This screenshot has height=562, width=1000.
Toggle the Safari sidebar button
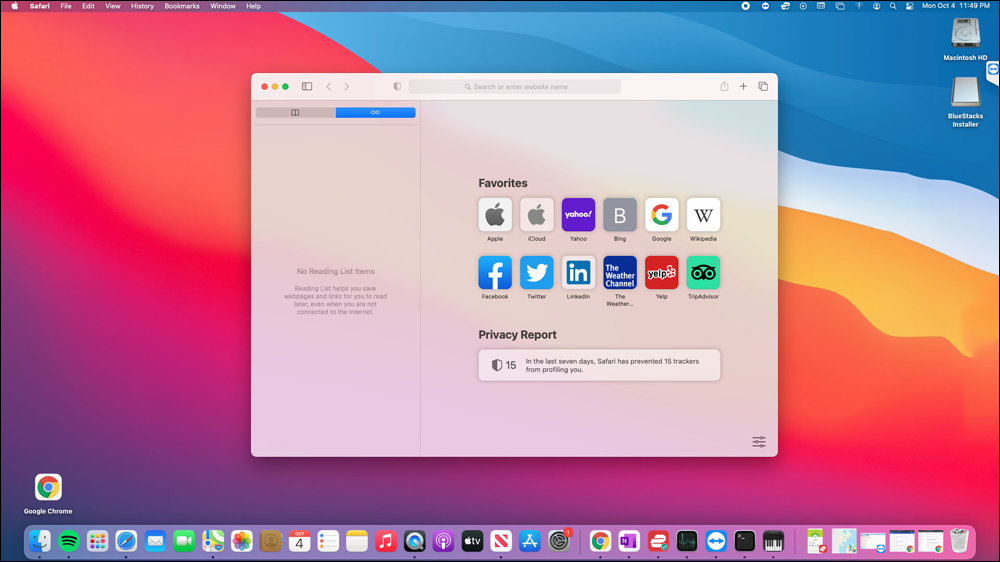[x=307, y=86]
